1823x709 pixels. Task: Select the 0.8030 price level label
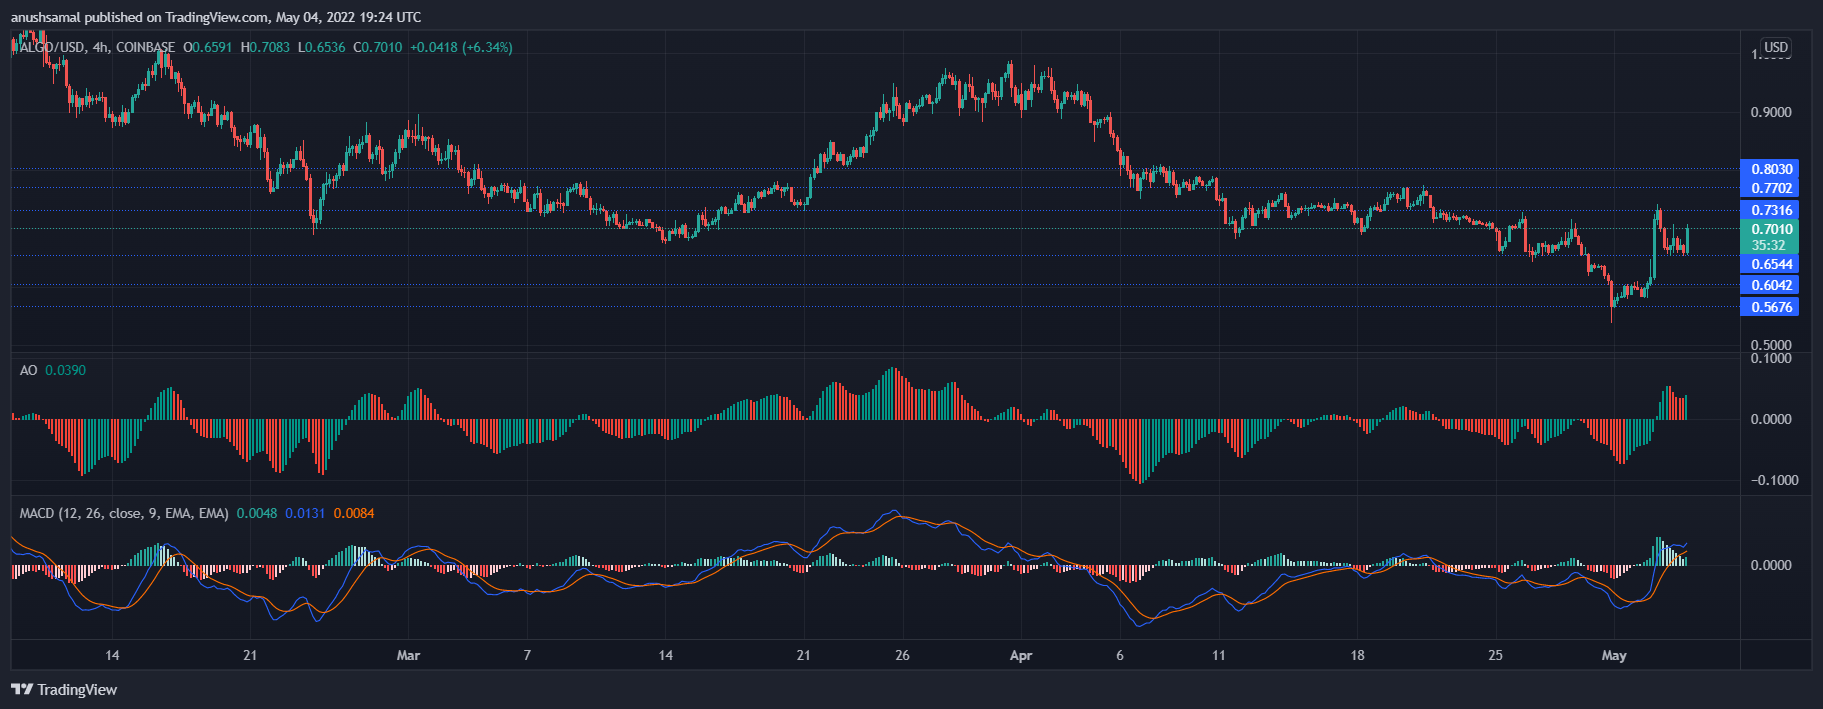(1770, 169)
